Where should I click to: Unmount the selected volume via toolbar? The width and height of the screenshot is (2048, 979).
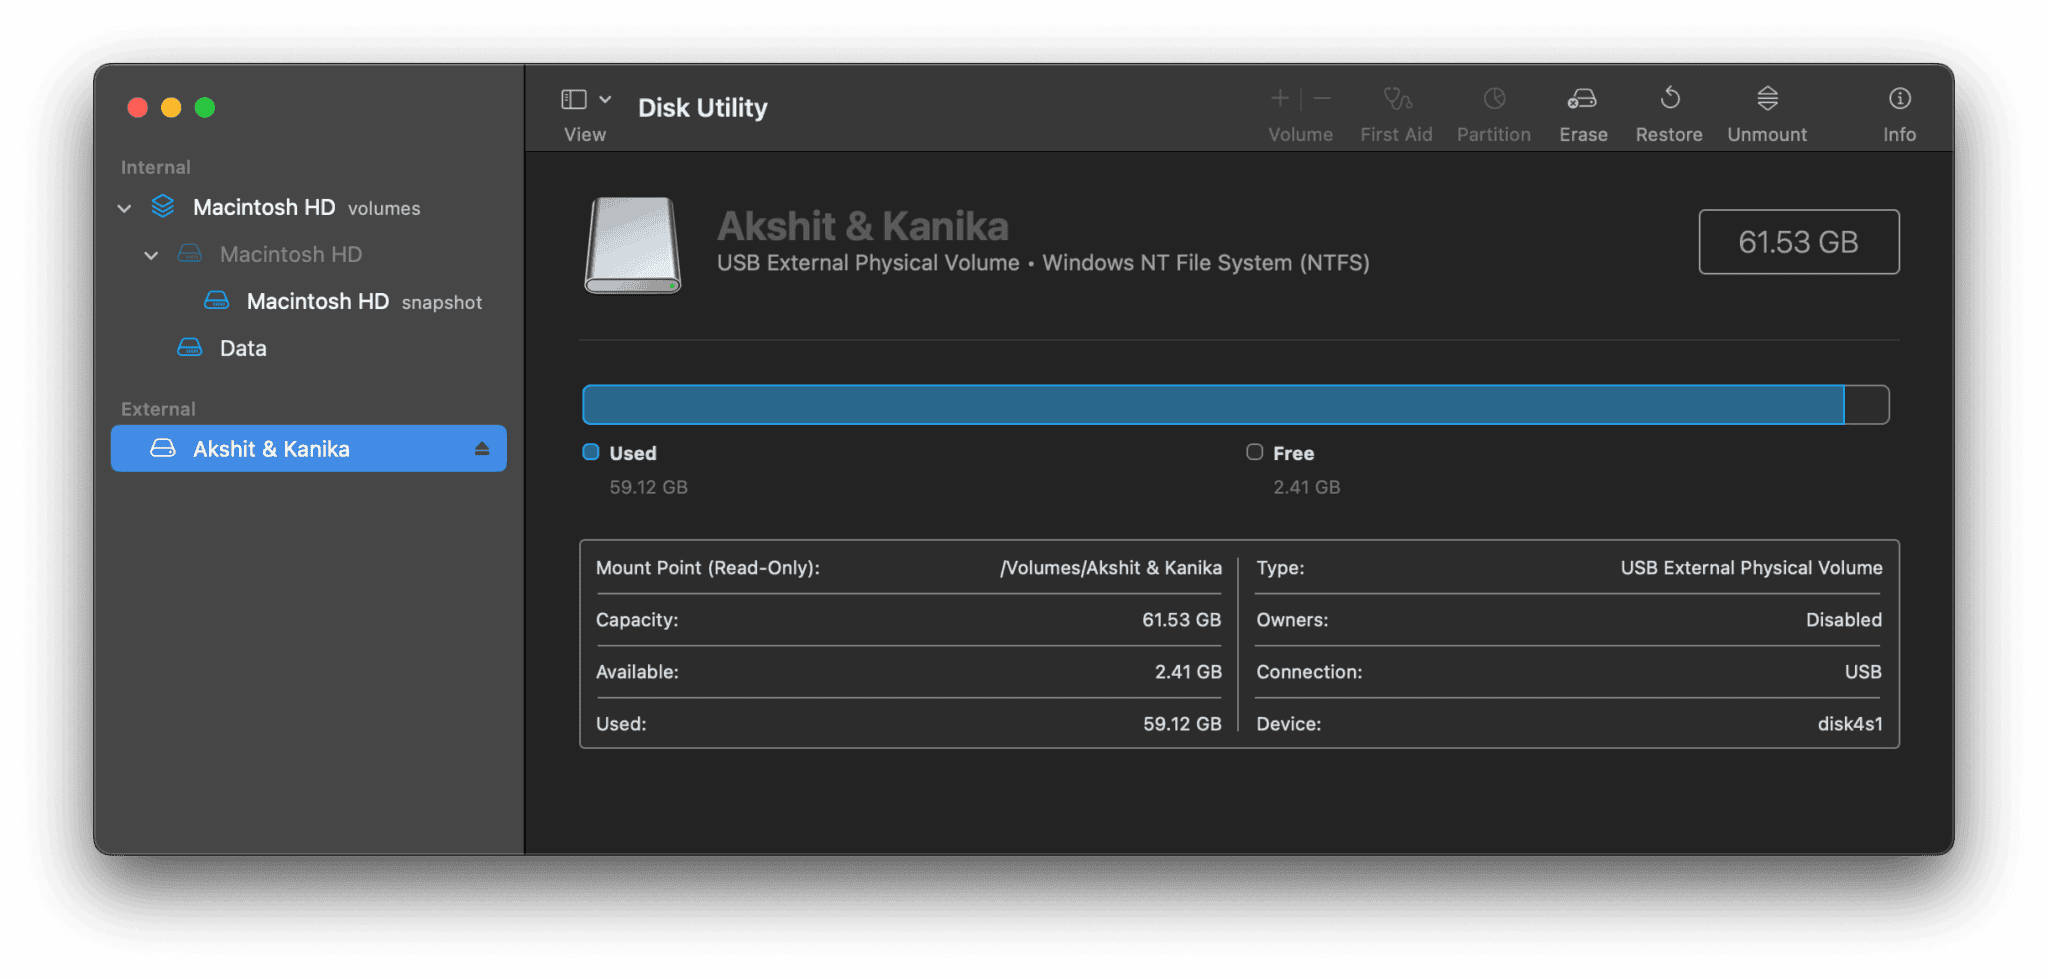tap(1767, 99)
